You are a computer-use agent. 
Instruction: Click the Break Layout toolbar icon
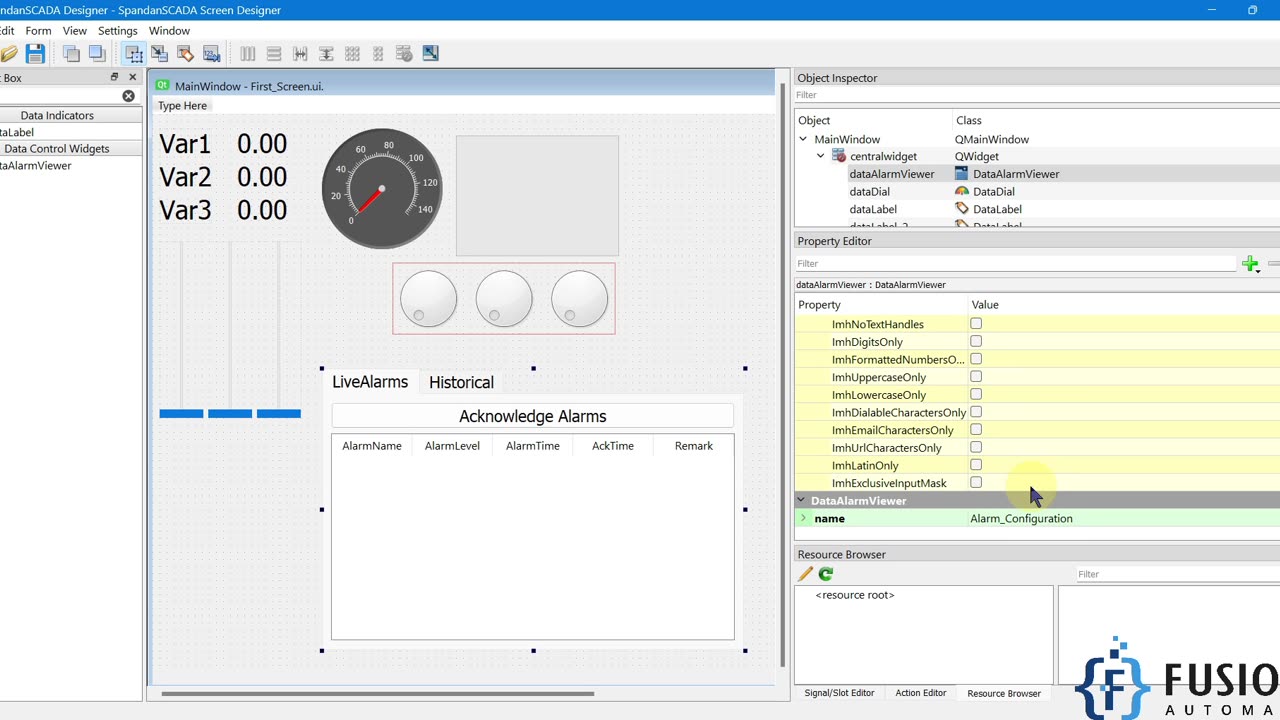(x=404, y=53)
